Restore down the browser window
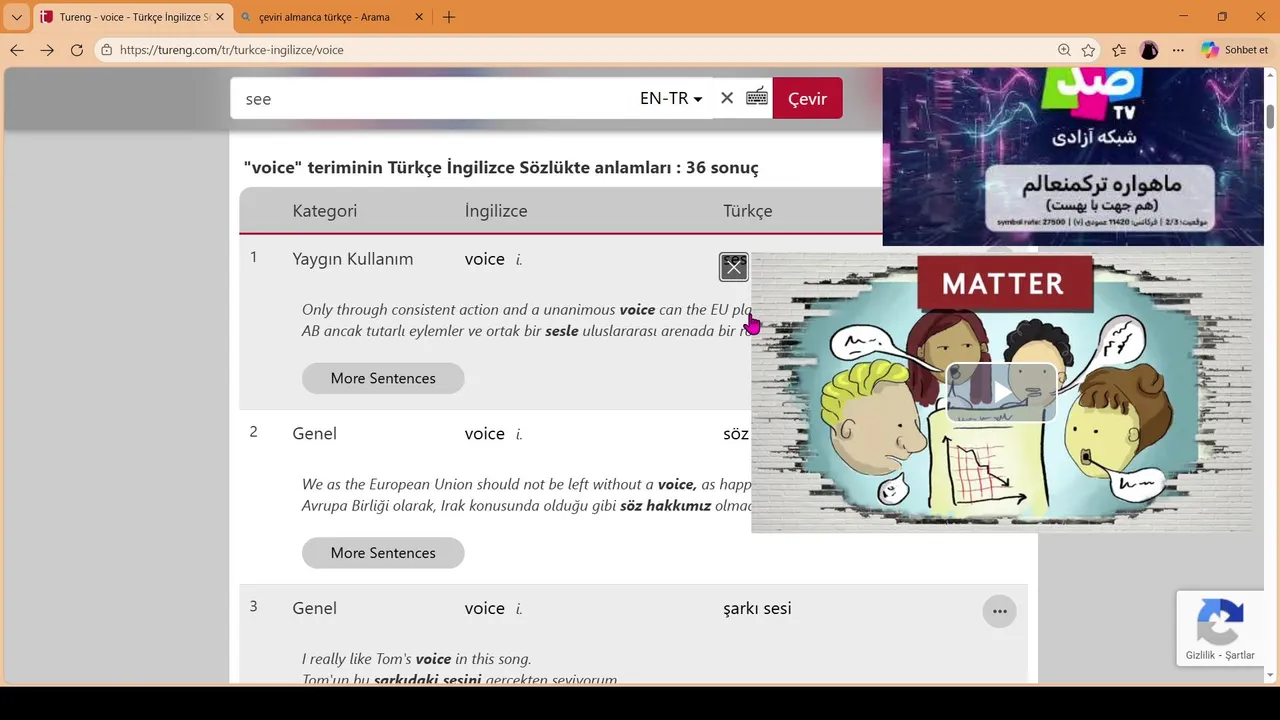1280x720 pixels. tap(1222, 17)
